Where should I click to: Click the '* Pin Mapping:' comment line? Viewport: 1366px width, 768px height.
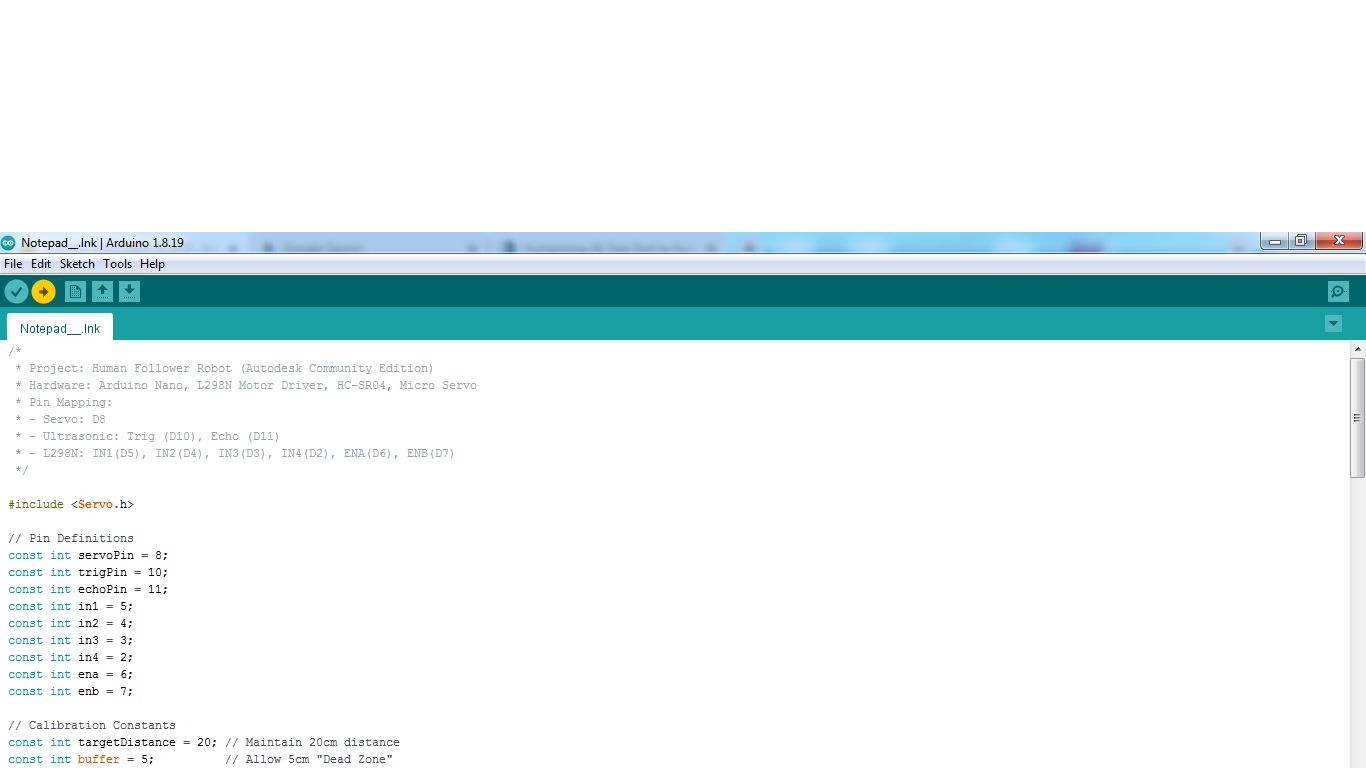pyautogui.click(x=63, y=402)
